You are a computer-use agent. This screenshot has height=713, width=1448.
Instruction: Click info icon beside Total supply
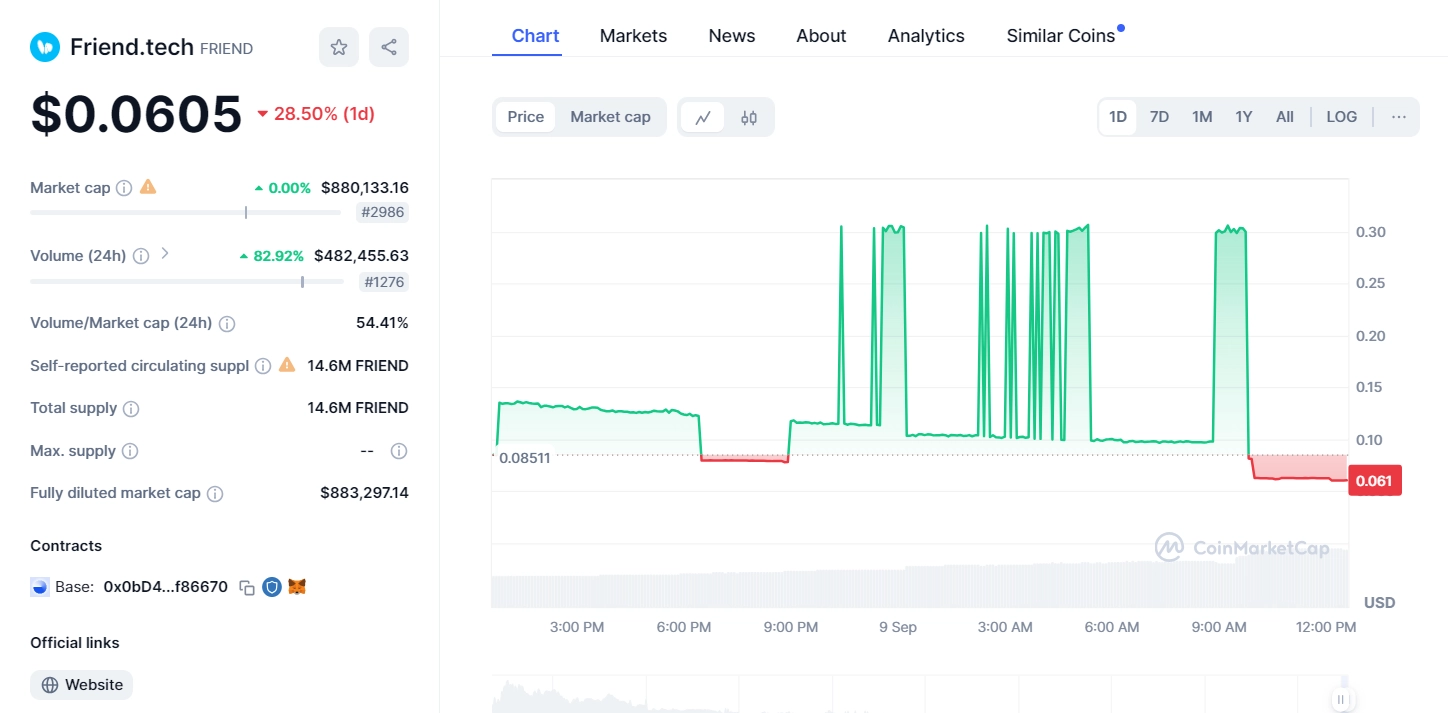point(131,409)
